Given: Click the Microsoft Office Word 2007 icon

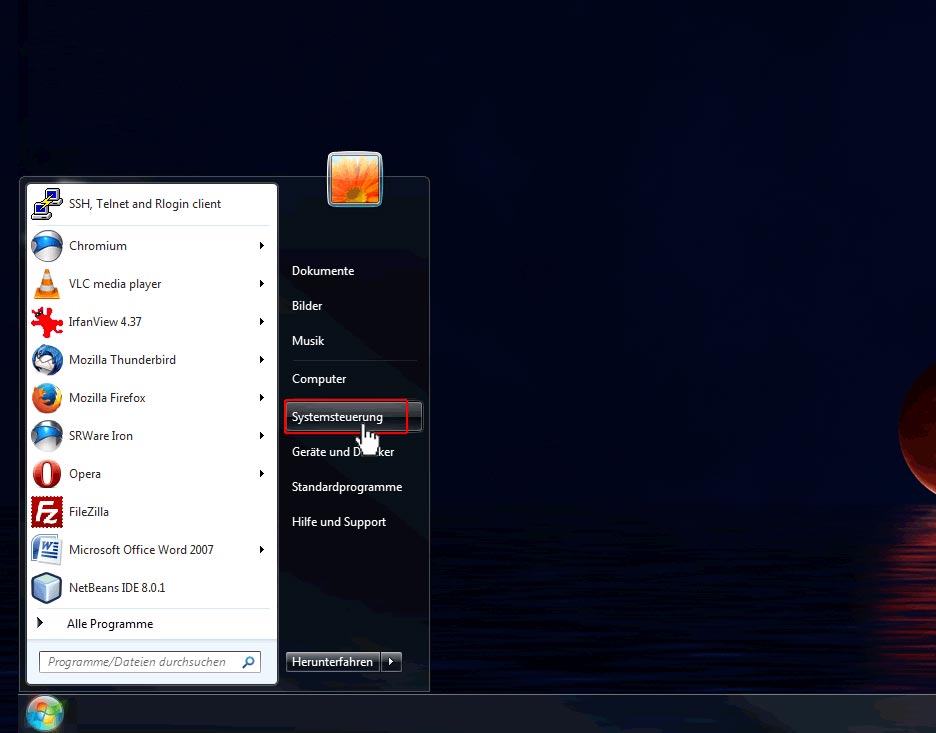Looking at the screenshot, I should coord(47,550).
